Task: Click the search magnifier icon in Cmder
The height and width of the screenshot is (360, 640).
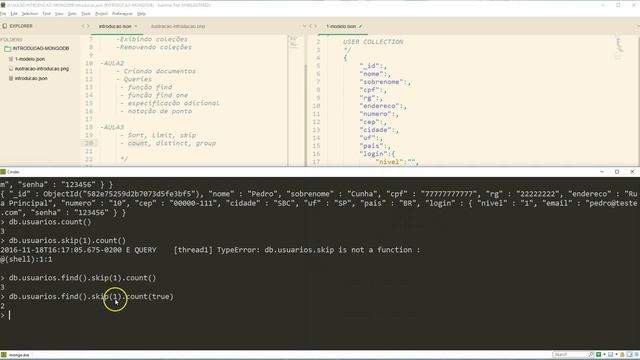Action: tap(591, 355)
